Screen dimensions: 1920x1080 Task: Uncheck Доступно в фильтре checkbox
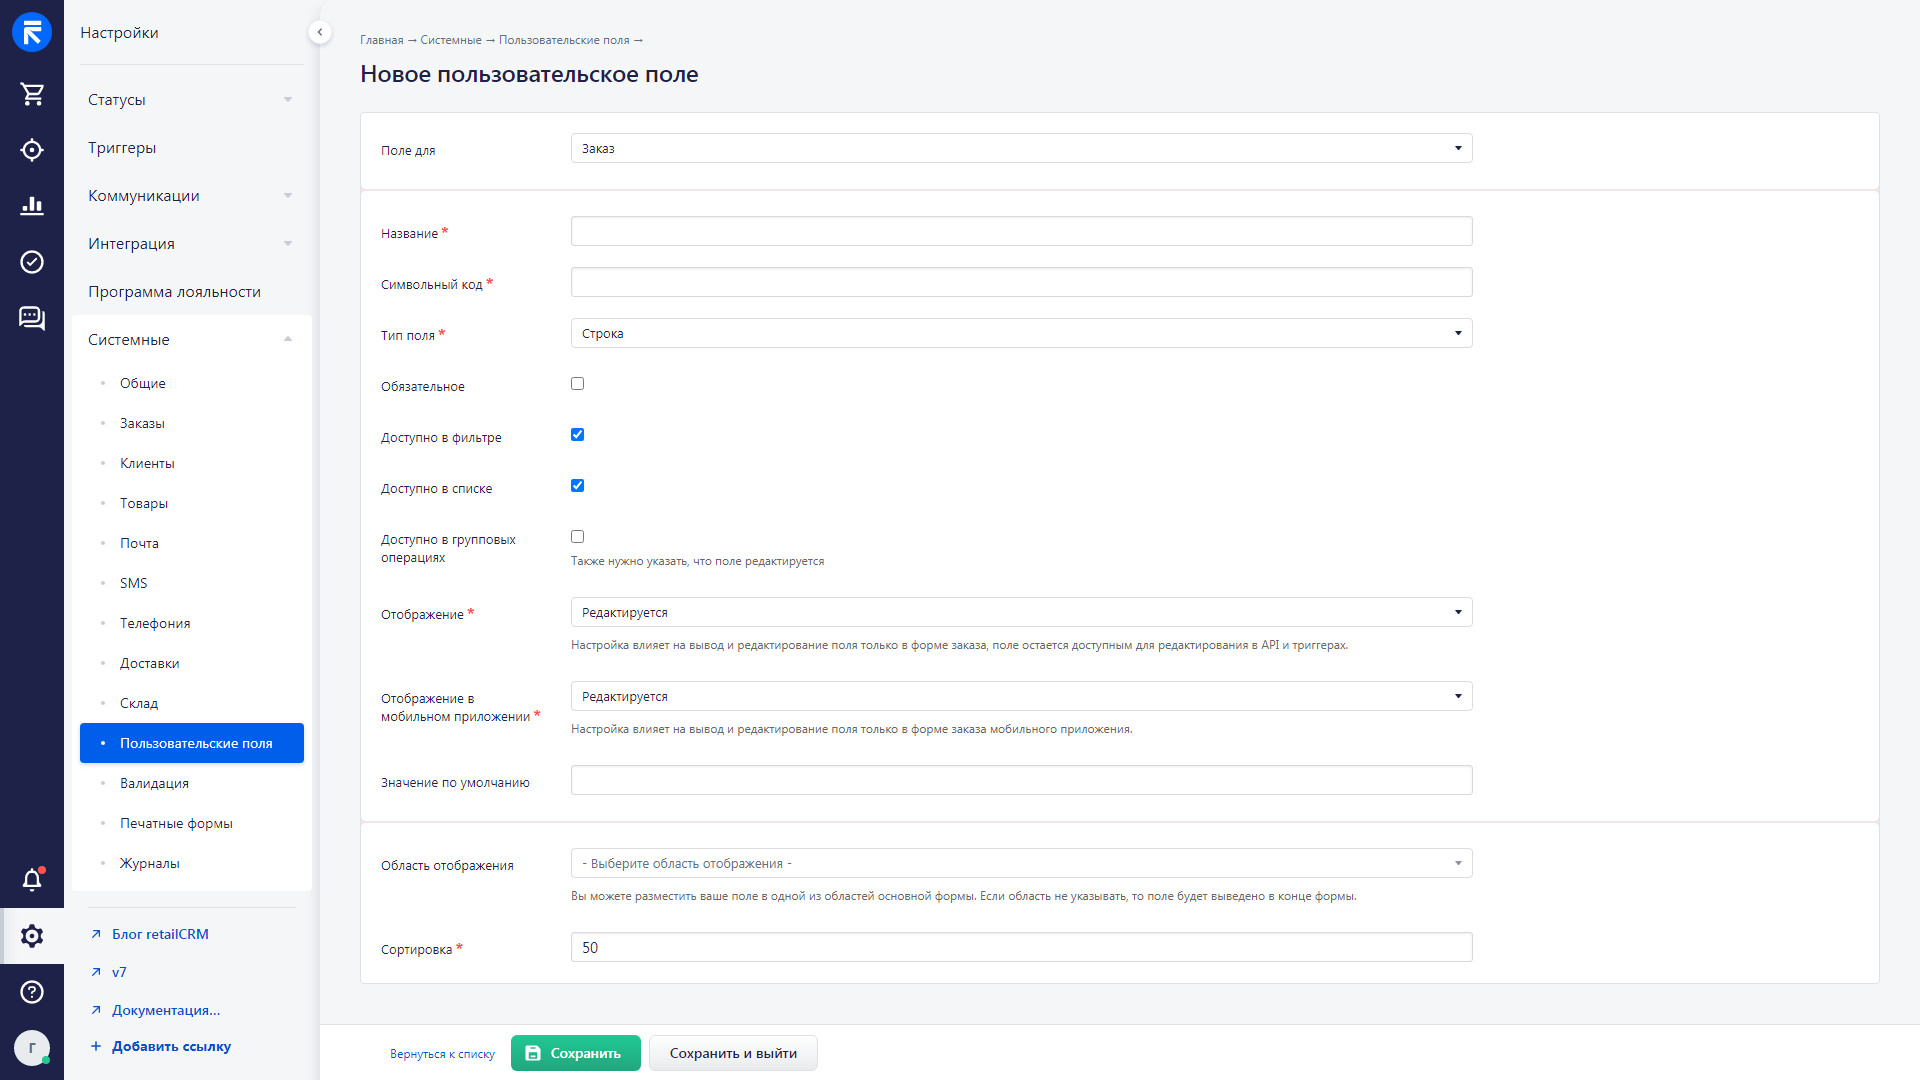coord(577,435)
